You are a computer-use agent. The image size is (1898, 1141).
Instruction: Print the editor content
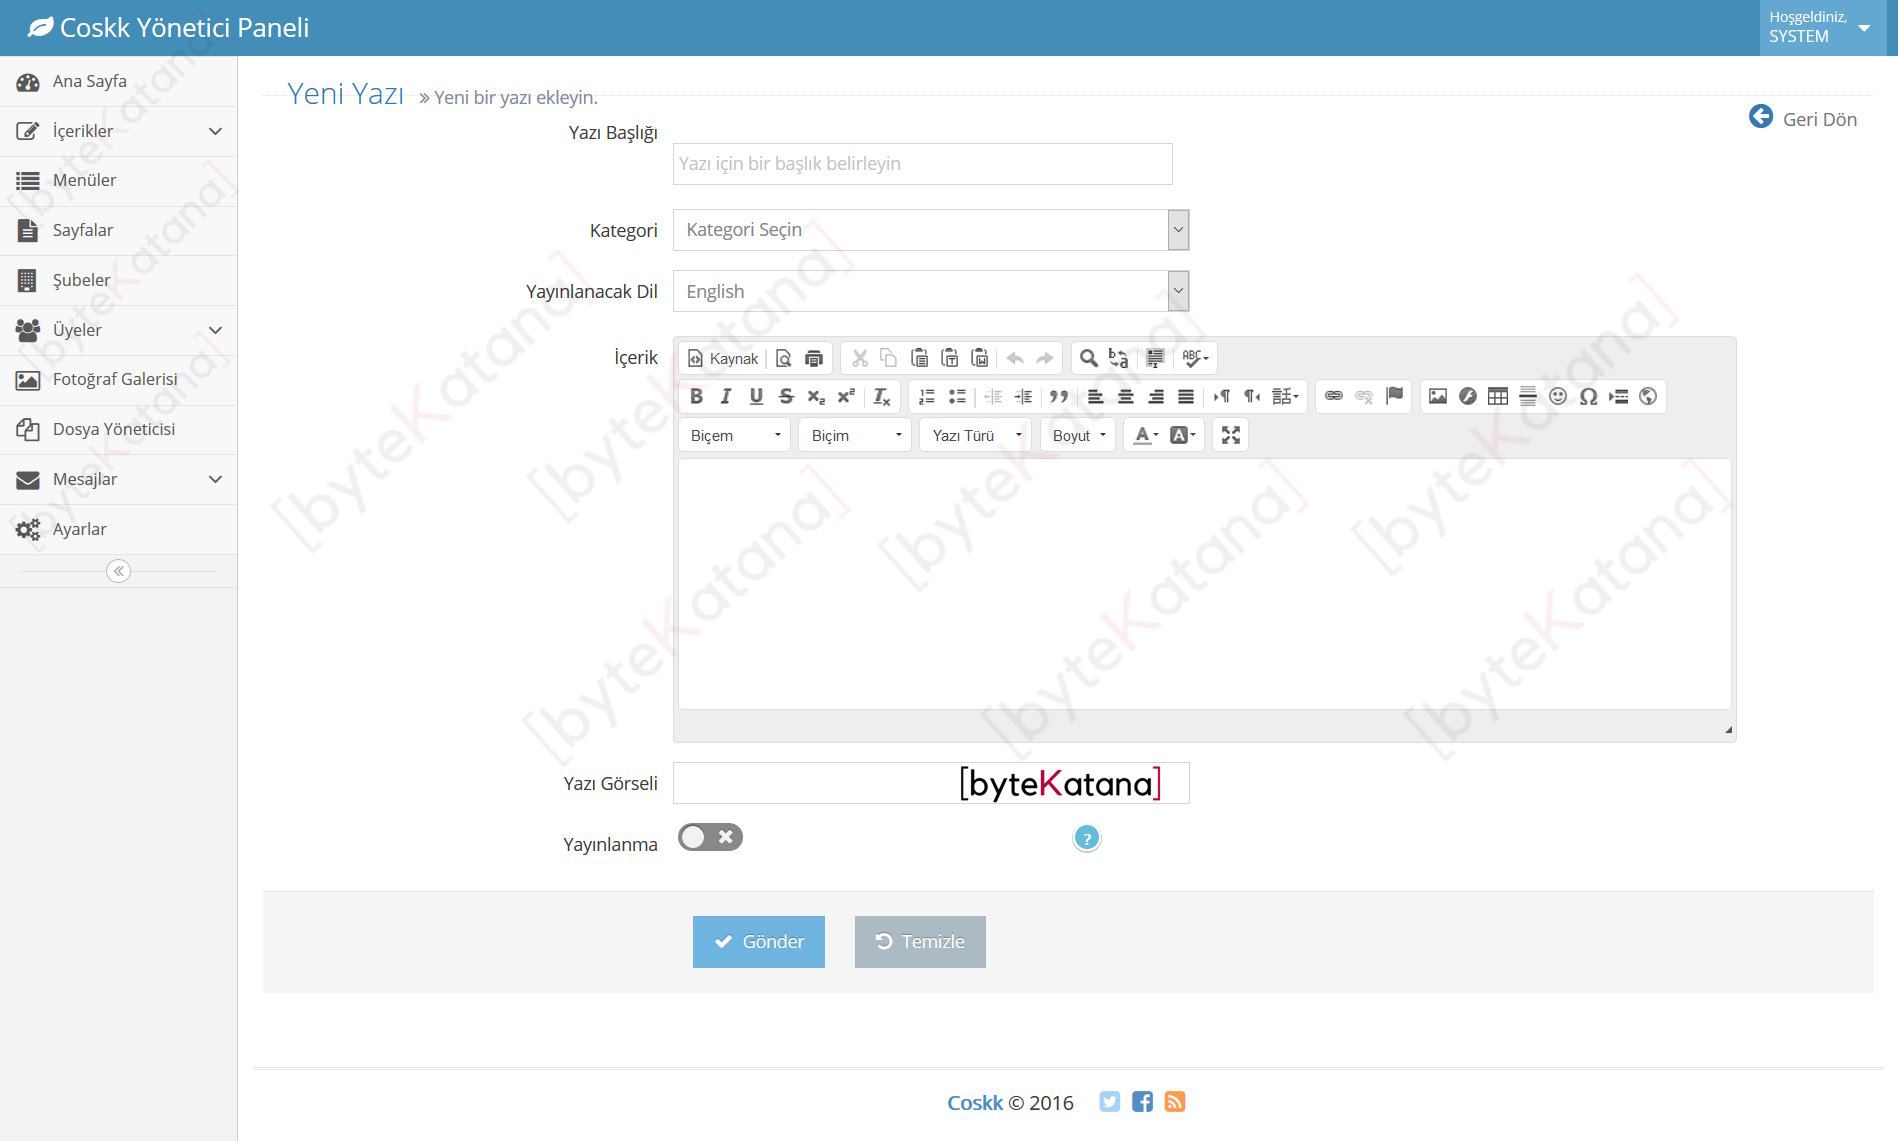point(814,358)
